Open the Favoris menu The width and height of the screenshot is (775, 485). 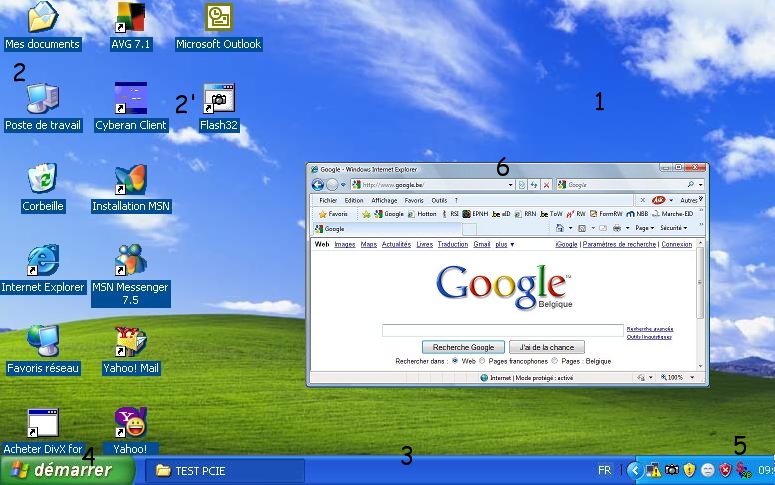[x=414, y=200]
